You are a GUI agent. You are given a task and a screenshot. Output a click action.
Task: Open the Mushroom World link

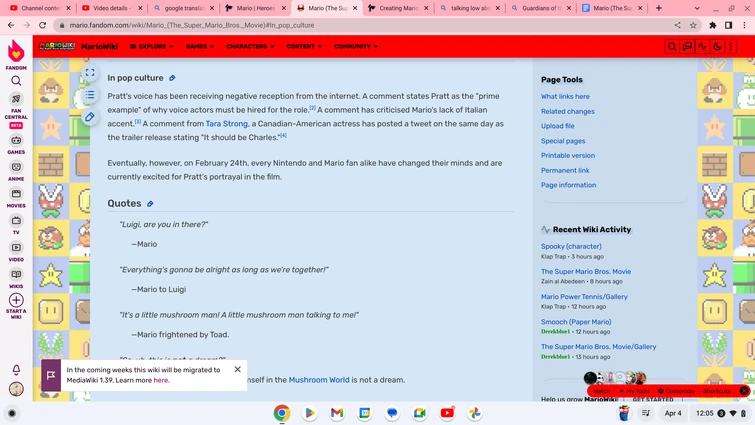pos(319,380)
